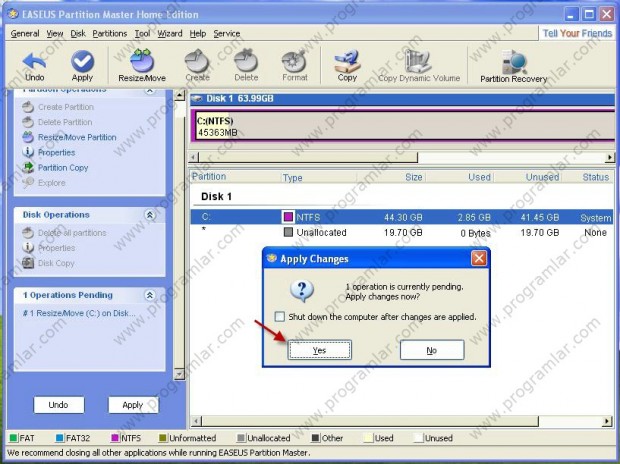Click Yes in Apply Changes dialog
The image size is (620, 464).
point(319,350)
